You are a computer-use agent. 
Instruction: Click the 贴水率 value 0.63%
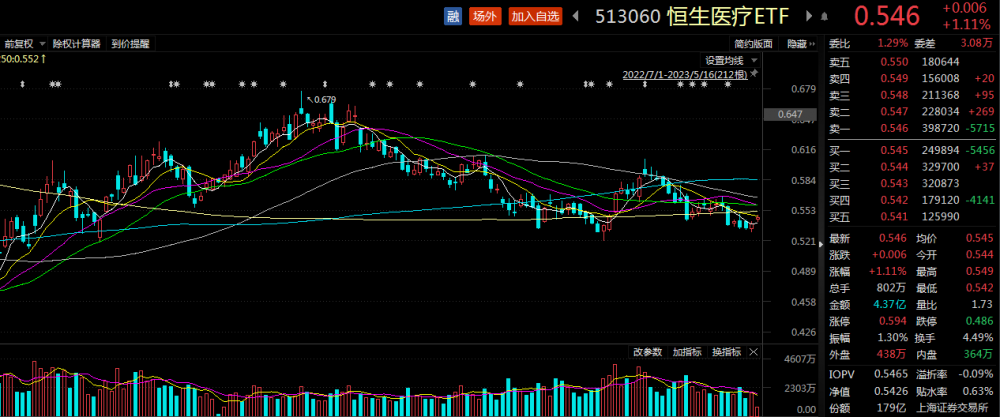pyautogui.click(x=979, y=391)
